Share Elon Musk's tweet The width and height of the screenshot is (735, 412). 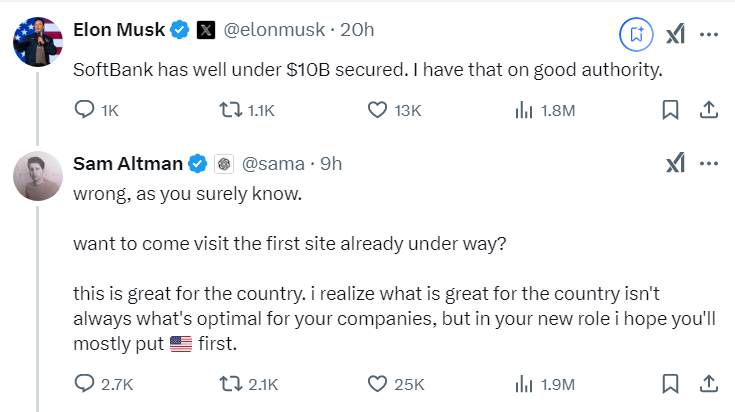pyautogui.click(x=707, y=110)
